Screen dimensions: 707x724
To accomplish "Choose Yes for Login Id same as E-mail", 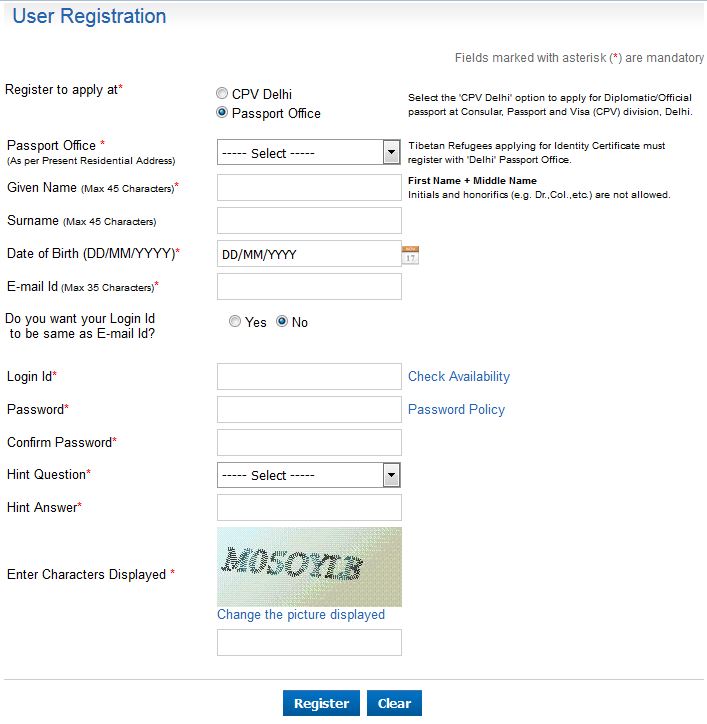I will (x=235, y=322).
